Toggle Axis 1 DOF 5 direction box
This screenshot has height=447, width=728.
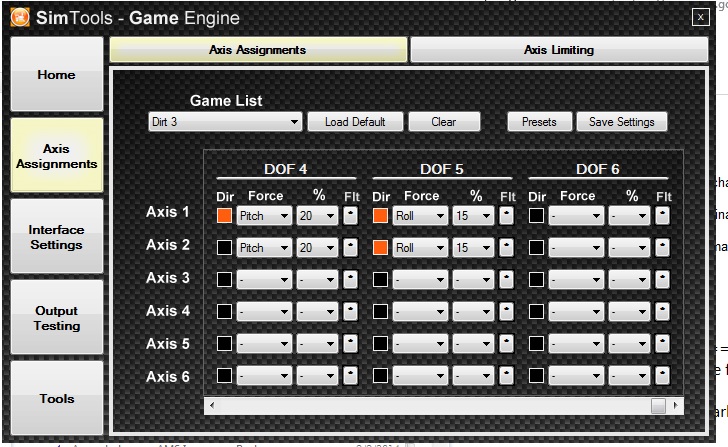pyautogui.click(x=380, y=215)
